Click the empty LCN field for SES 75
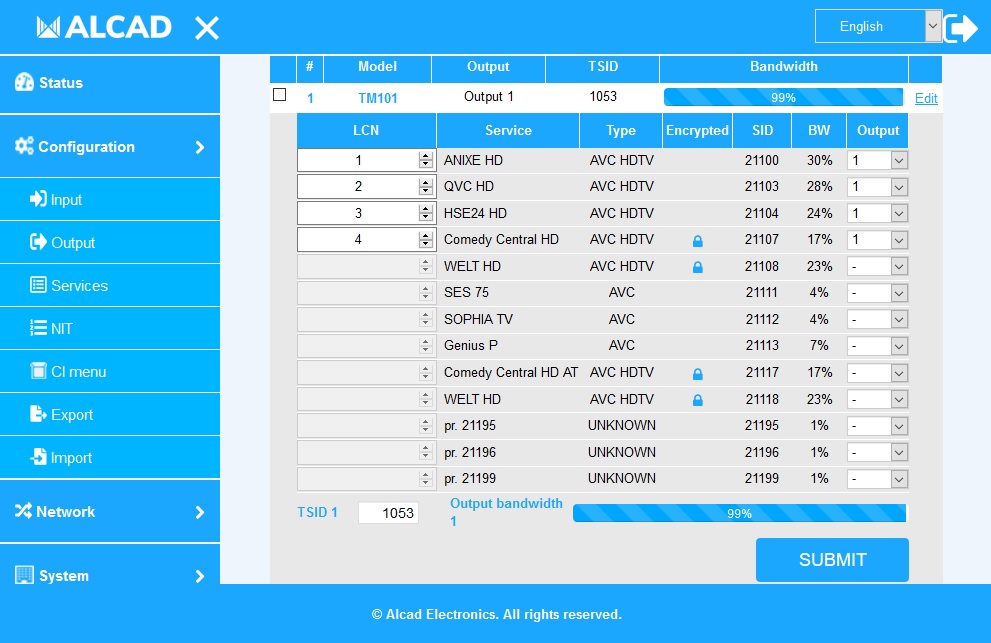 tap(366, 293)
